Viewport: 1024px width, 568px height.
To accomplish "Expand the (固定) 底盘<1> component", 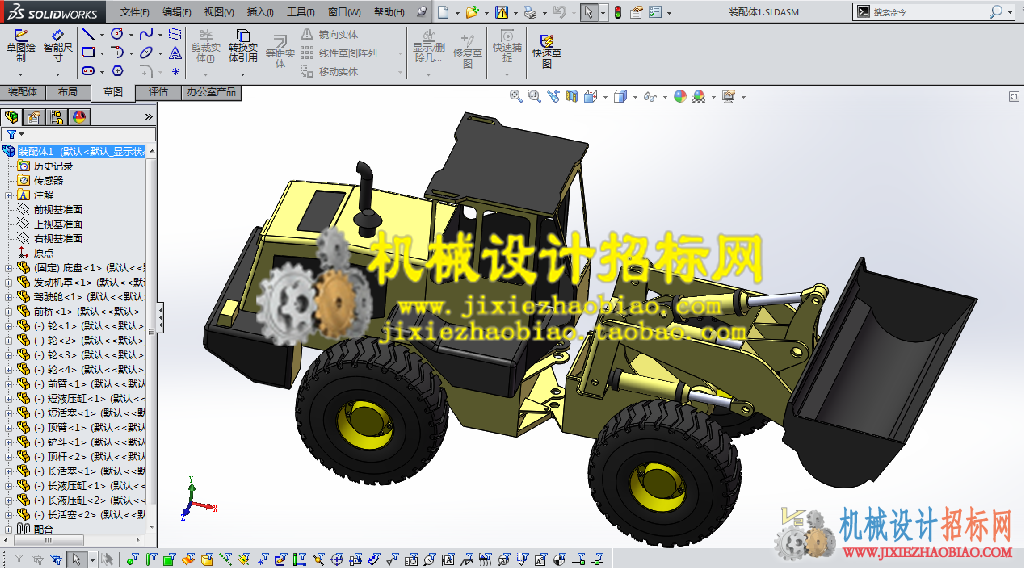I will 8,268.
